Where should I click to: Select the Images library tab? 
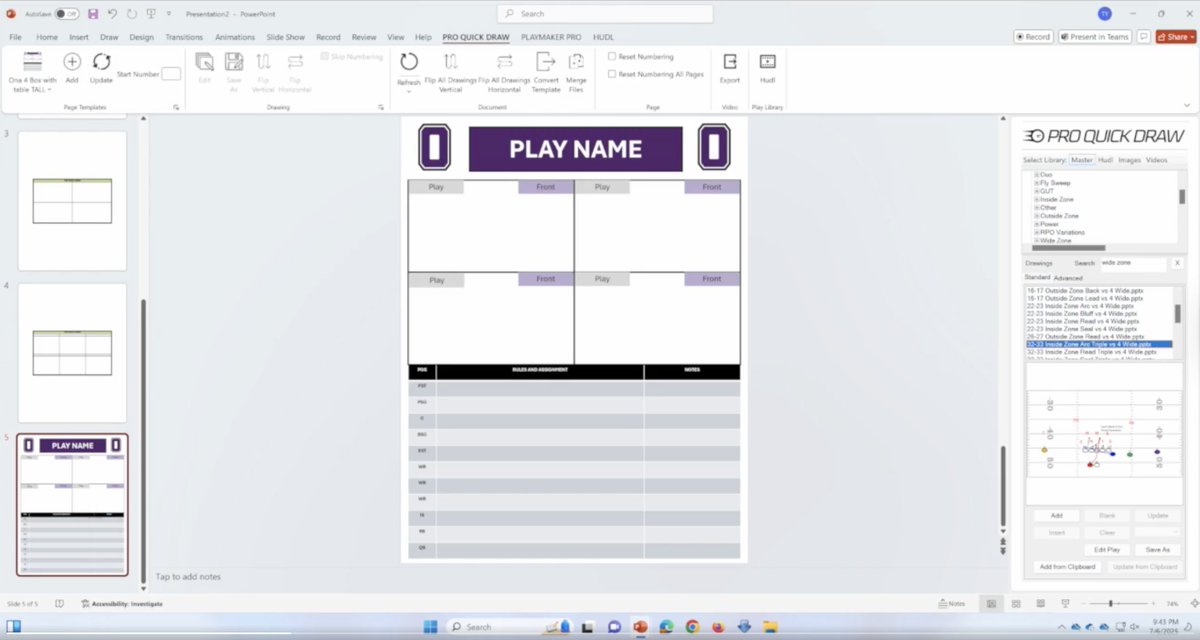1129,160
